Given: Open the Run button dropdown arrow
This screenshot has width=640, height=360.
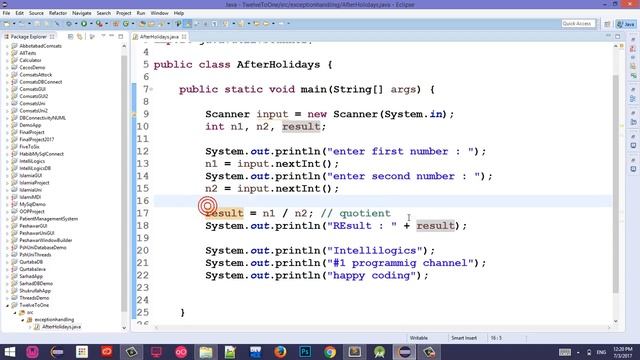Looking at the screenshot, I should pyautogui.click(x=91, y=24).
